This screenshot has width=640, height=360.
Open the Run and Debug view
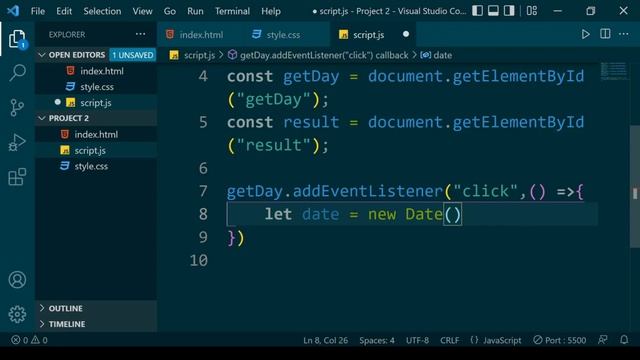click(17, 142)
